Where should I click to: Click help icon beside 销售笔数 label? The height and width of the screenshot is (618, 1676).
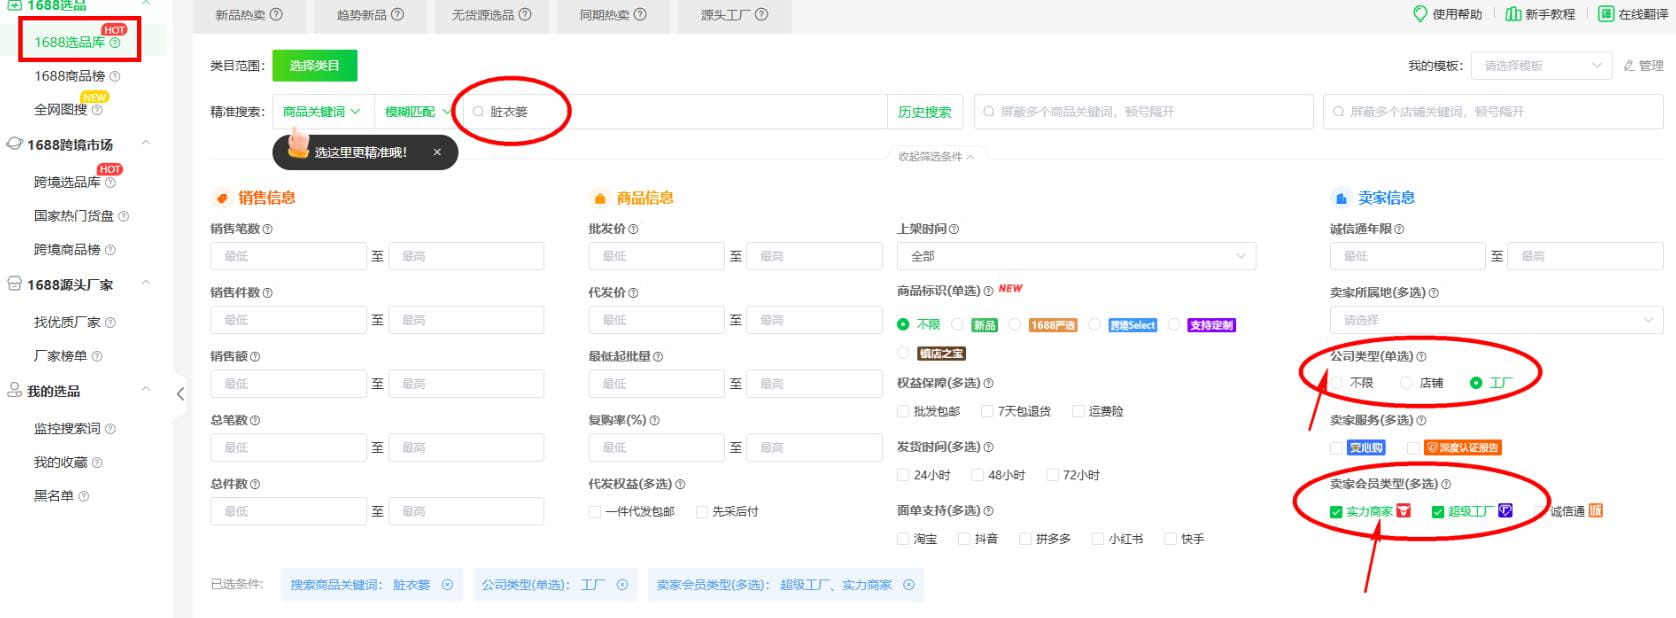[267, 229]
